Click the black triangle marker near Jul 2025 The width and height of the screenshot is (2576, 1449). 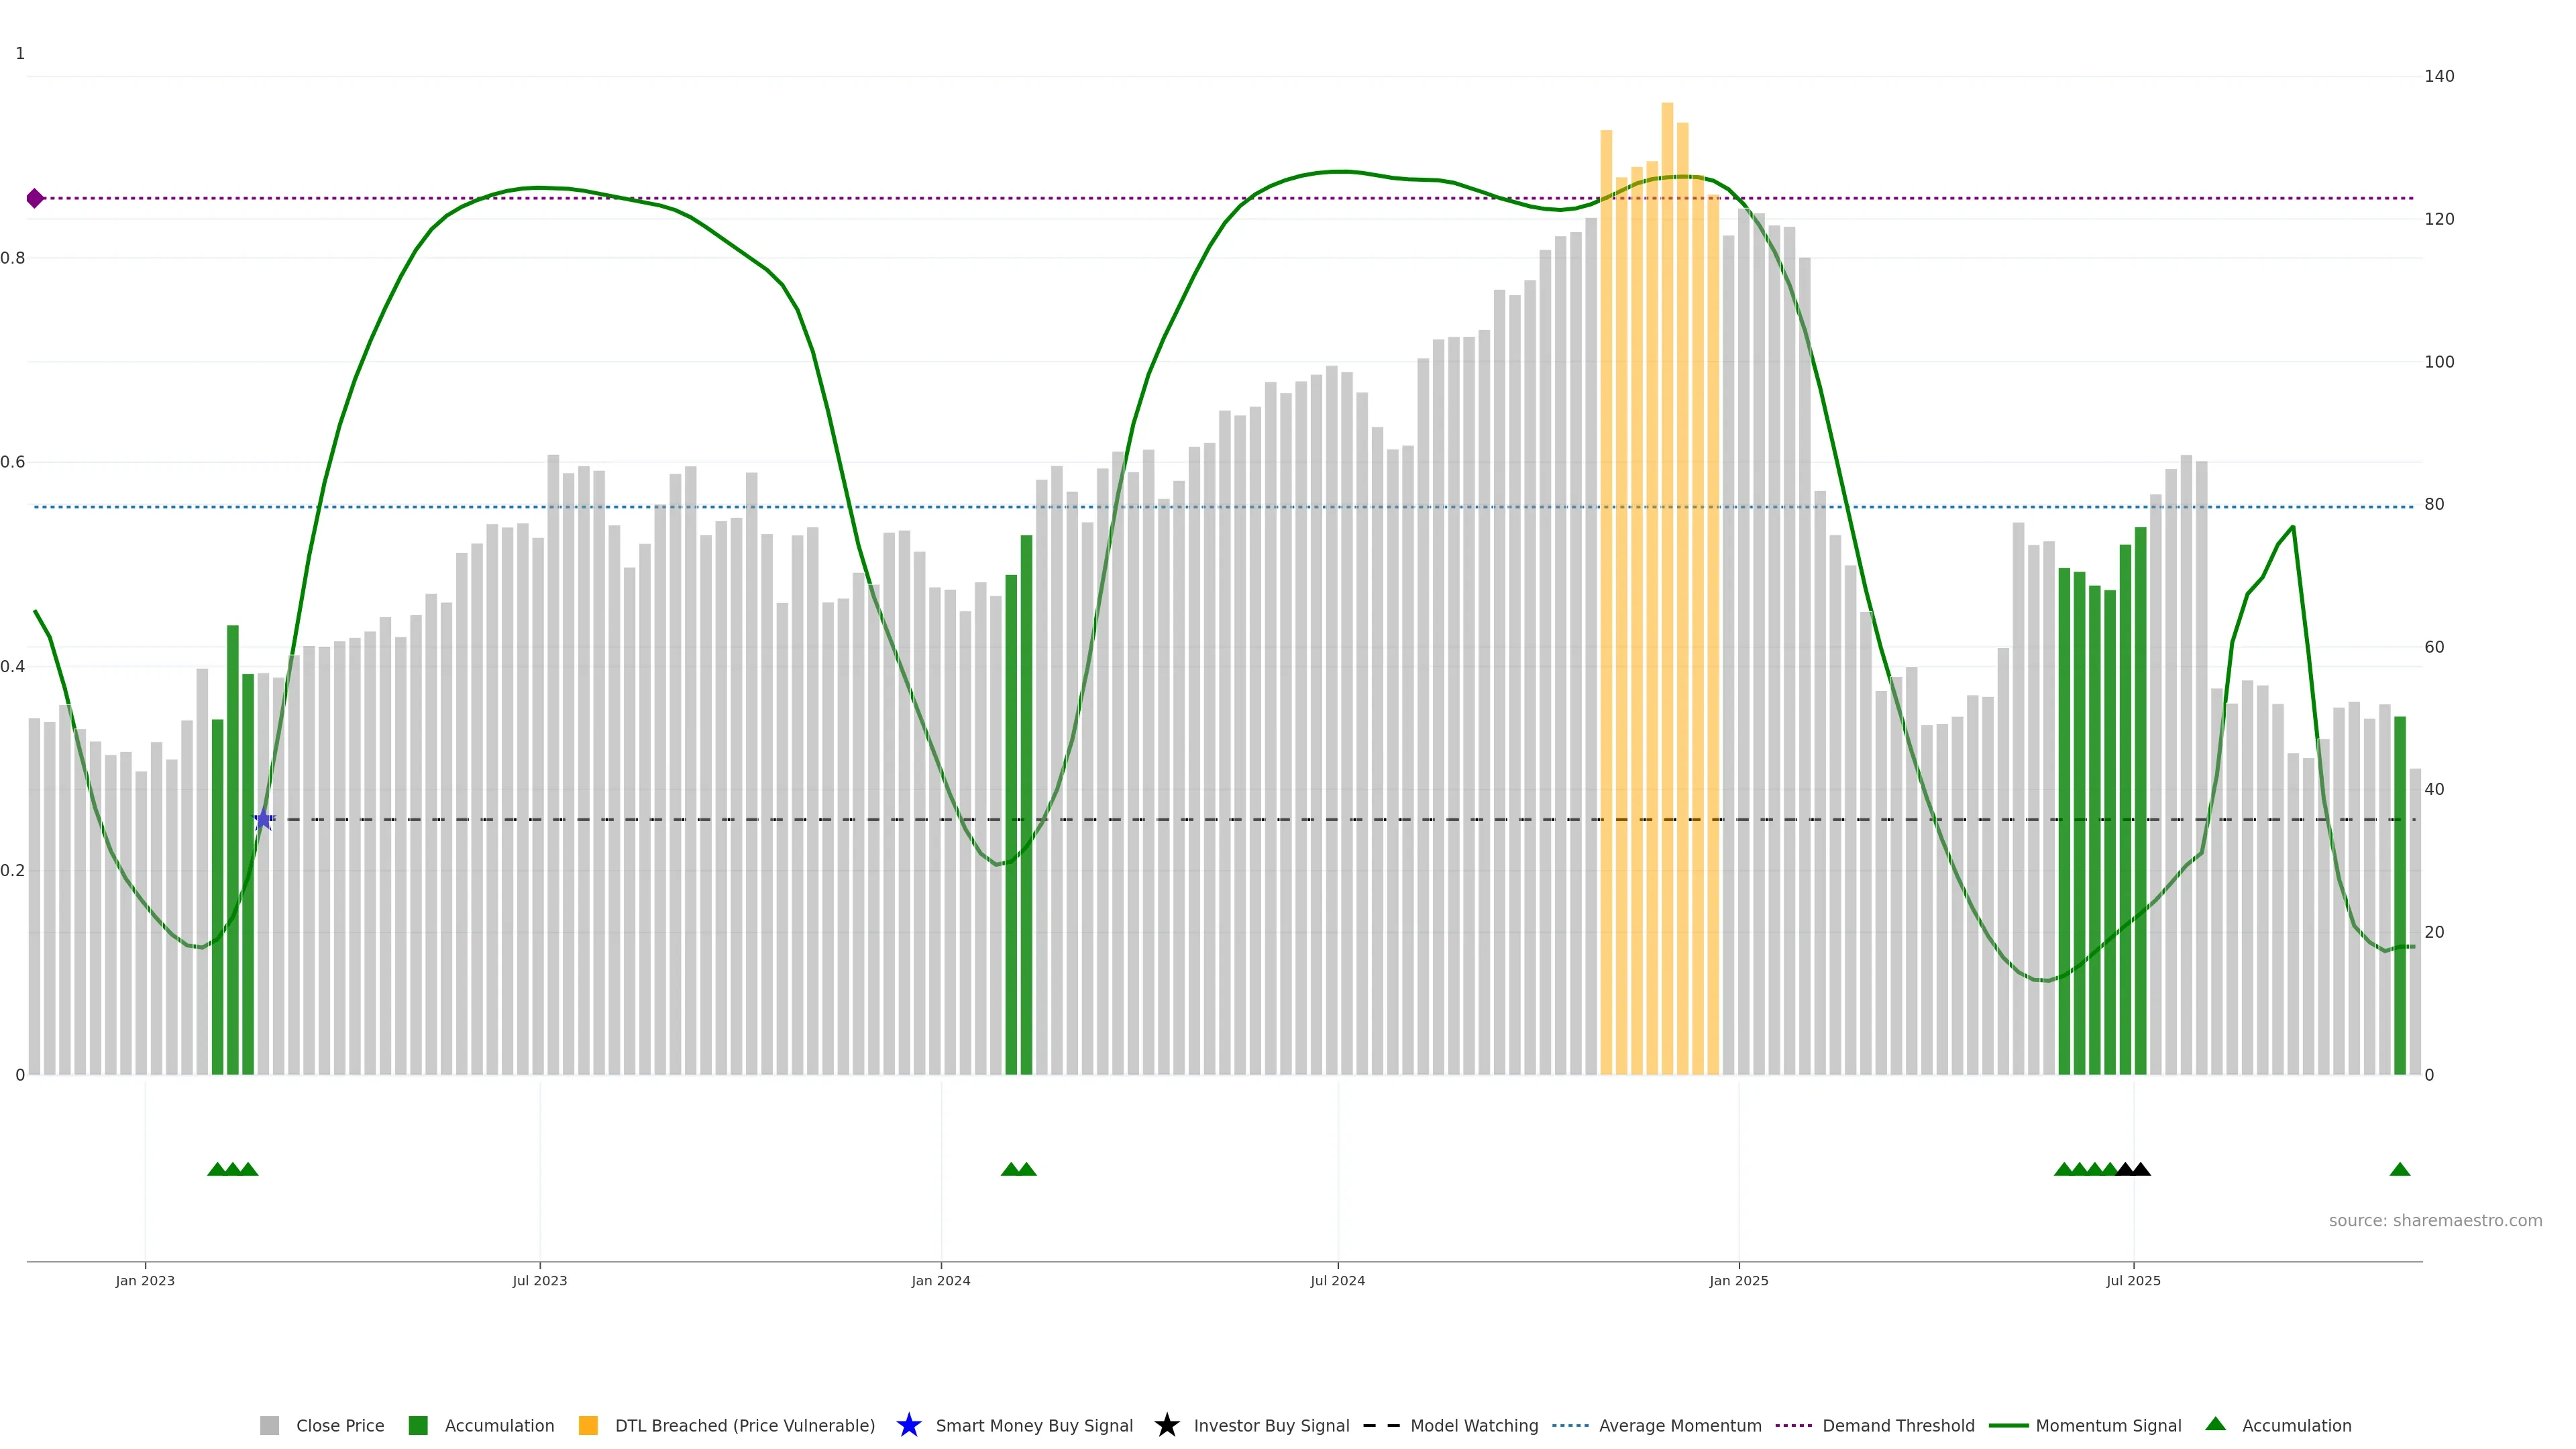pos(2140,1169)
